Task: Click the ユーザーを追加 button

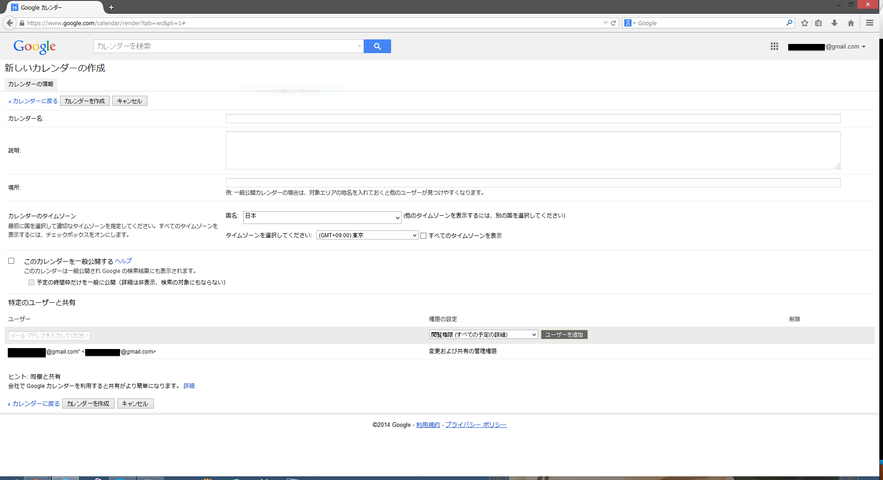Action: click(564, 335)
